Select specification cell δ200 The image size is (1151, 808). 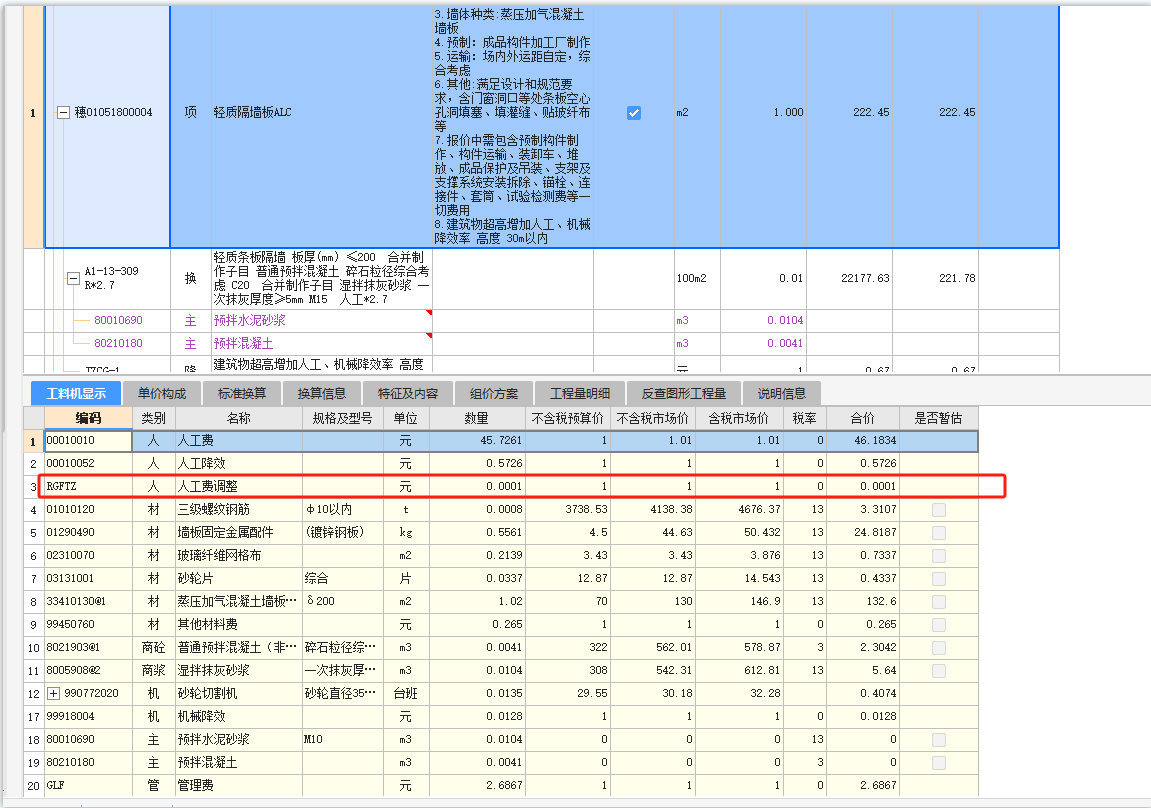pos(343,602)
